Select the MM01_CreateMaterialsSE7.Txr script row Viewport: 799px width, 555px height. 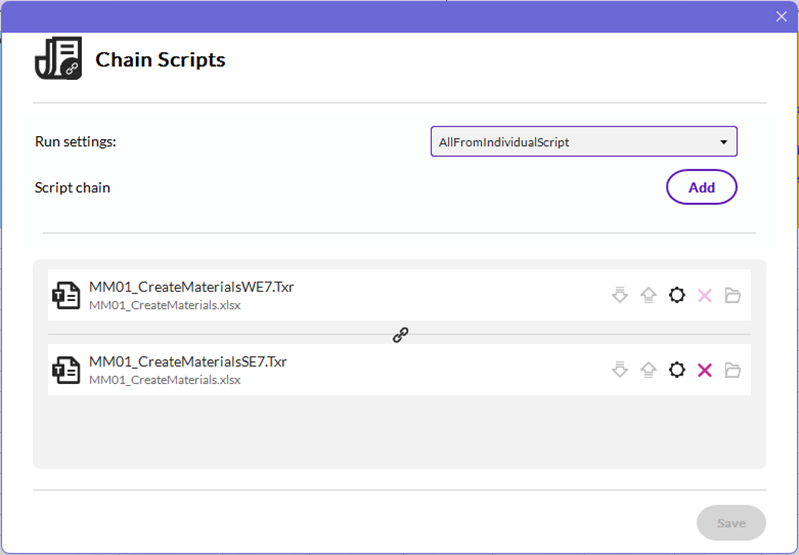click(x=350, y=370)
